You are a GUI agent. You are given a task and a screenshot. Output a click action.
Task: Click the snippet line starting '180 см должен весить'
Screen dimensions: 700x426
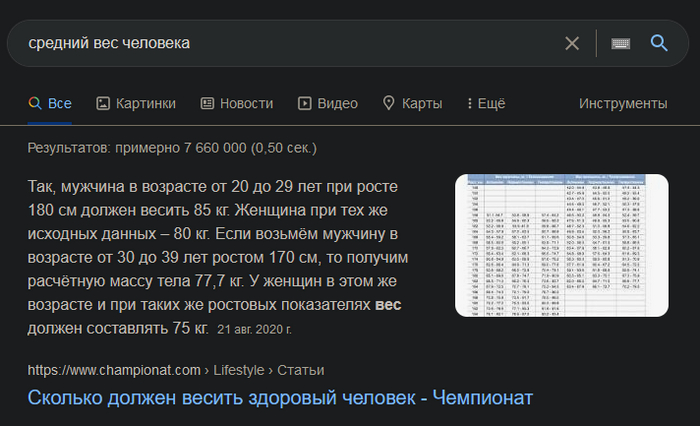(x=208, y=210)
